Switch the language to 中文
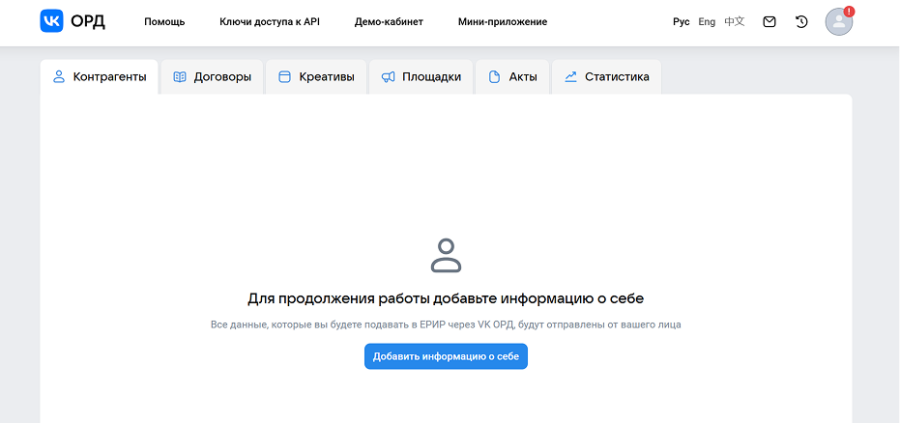This screenshot has width=900, height=423. 734,21
